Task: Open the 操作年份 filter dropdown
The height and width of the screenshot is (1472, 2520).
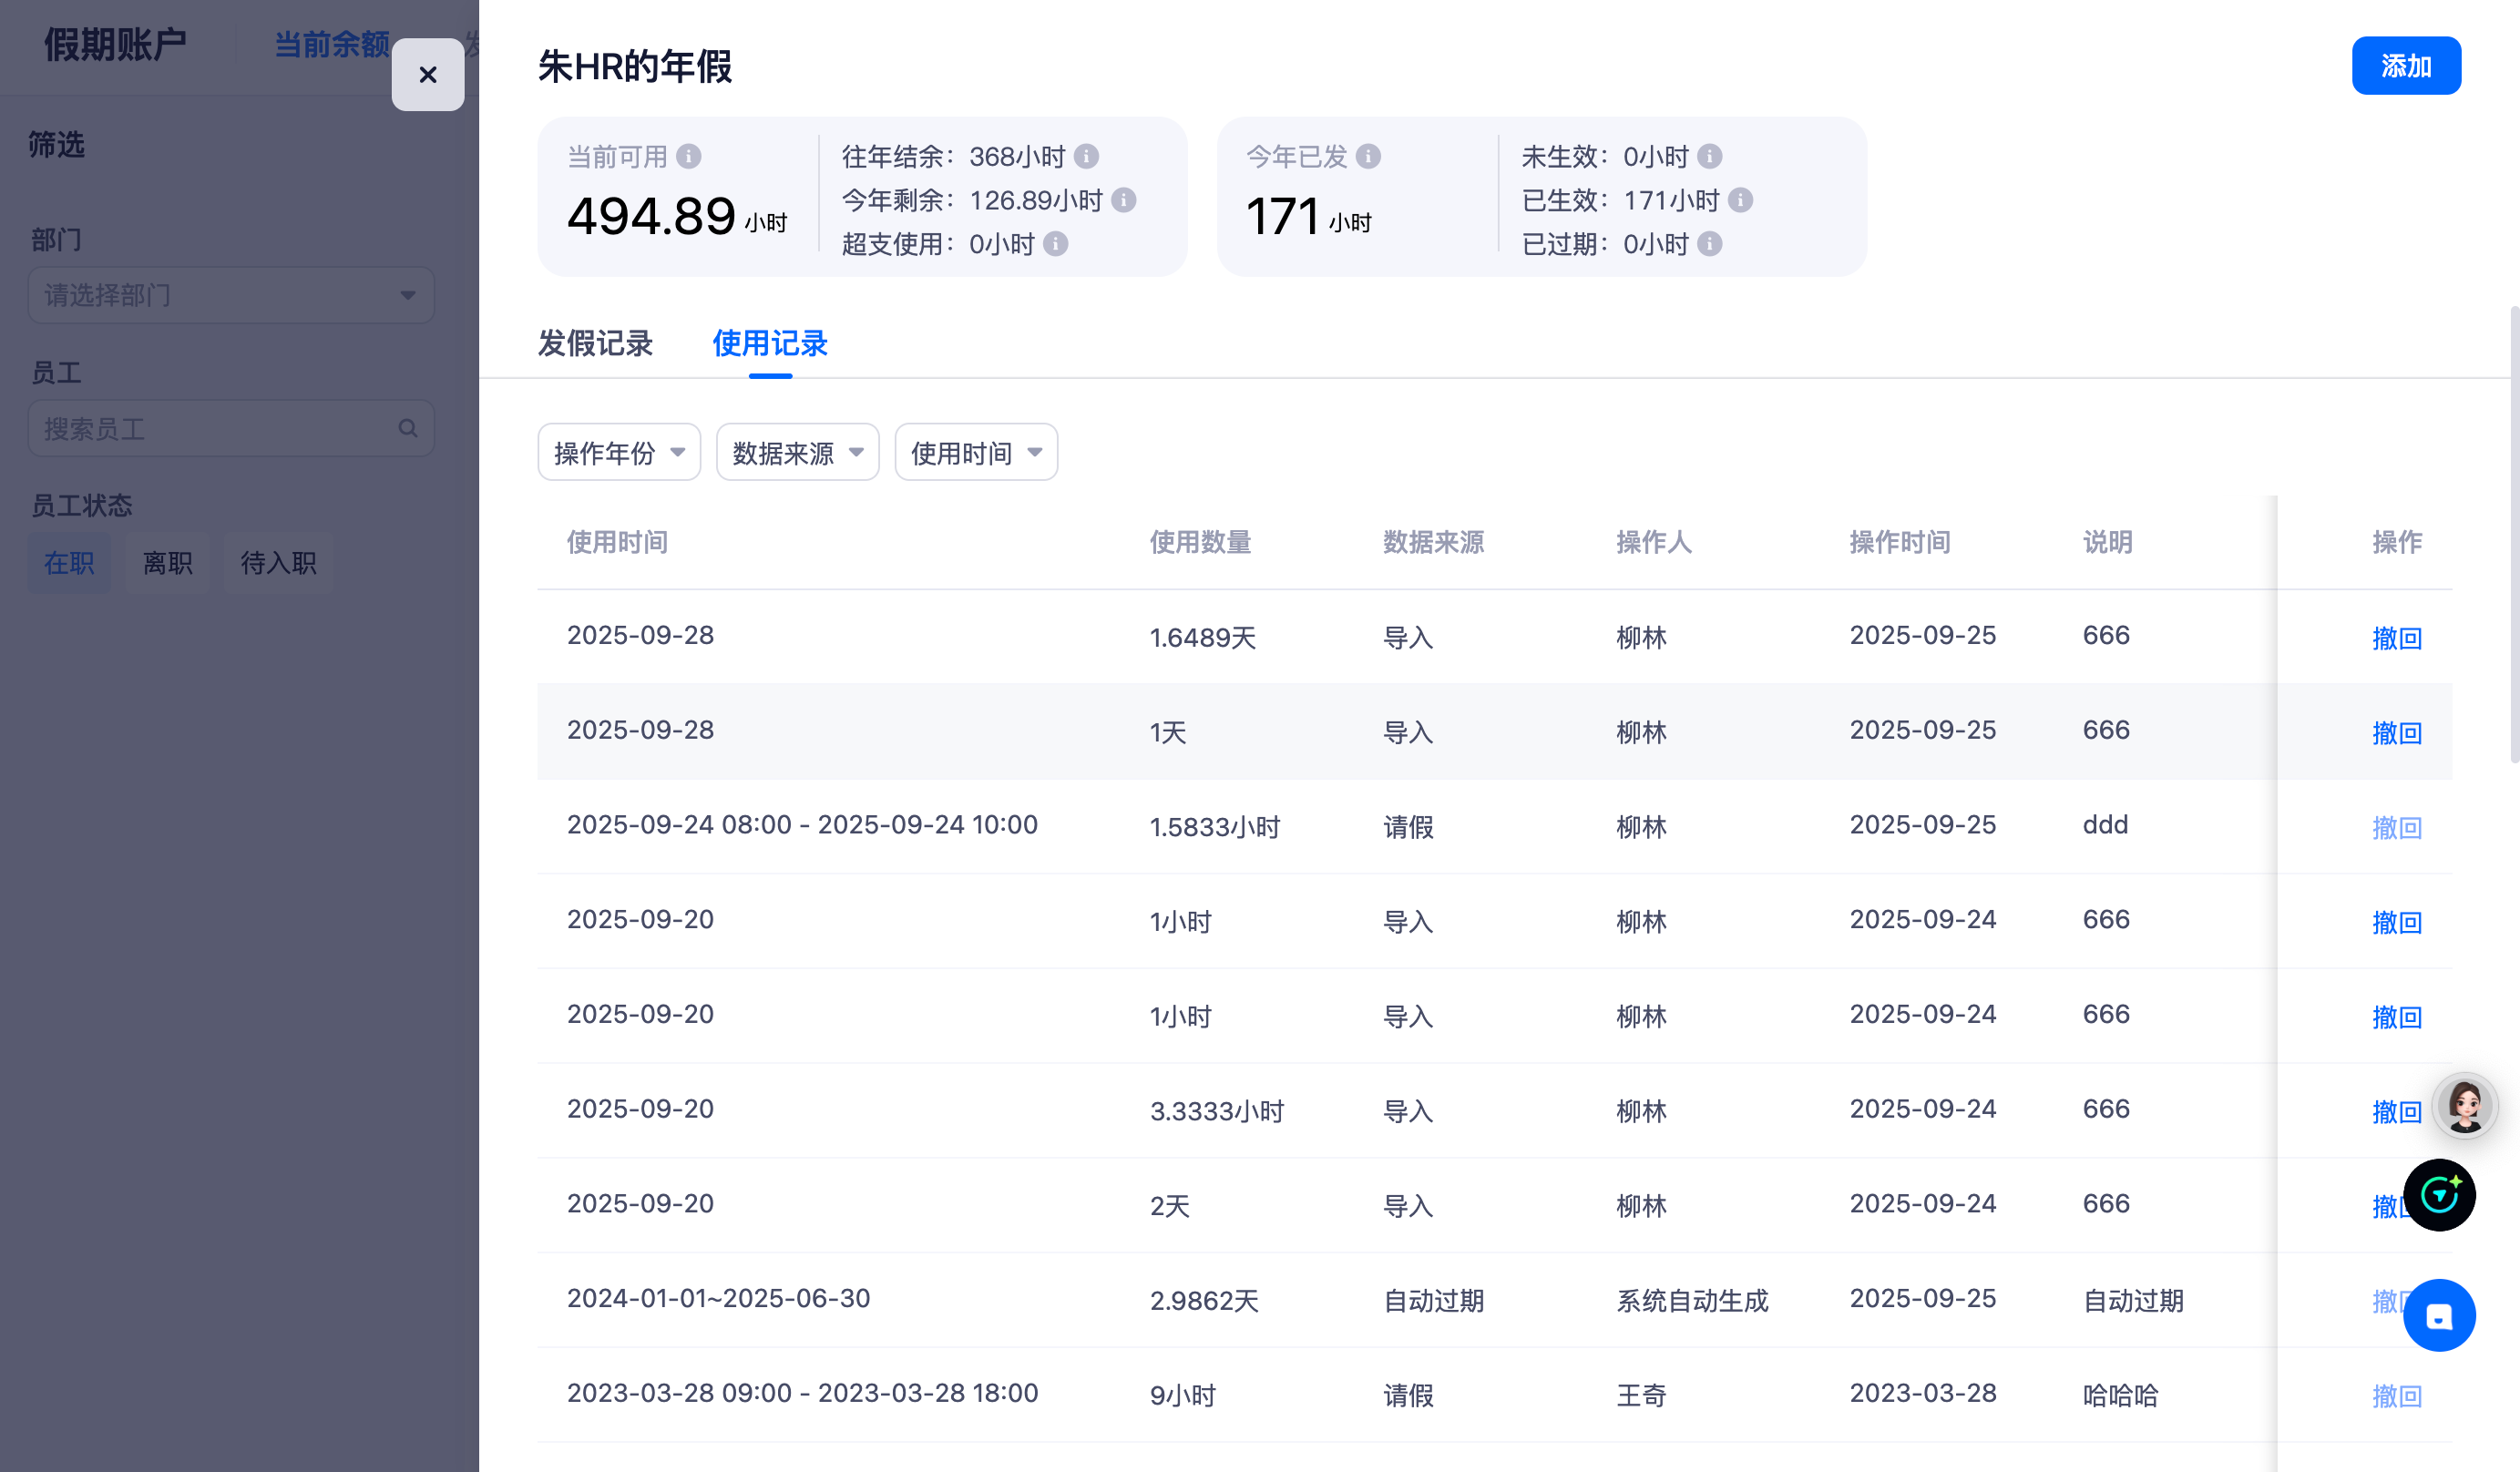Action: coord(619,453)
